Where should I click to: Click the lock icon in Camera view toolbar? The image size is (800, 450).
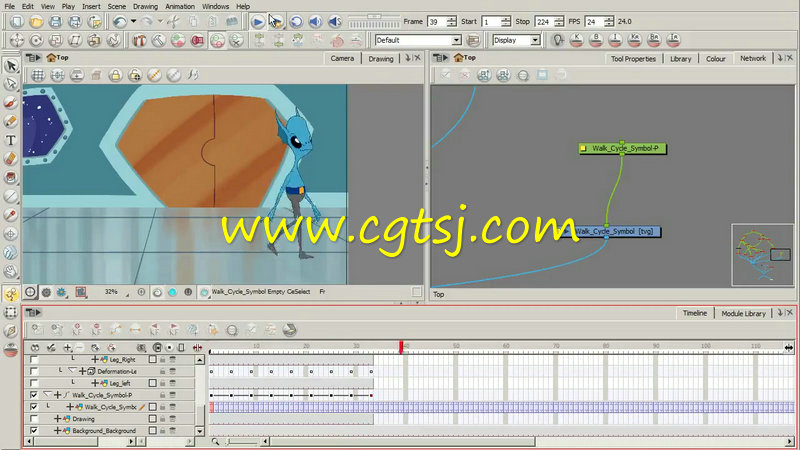[x=115, y=76]
